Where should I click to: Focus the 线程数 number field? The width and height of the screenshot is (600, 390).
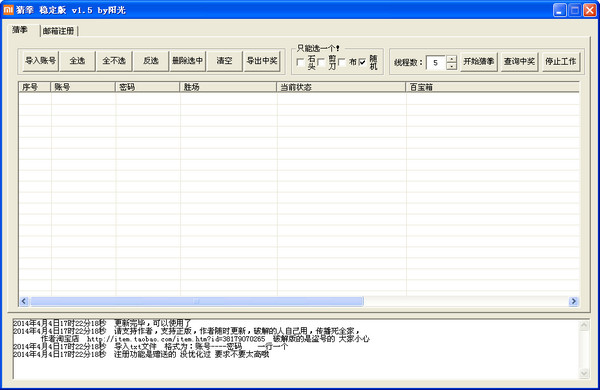coord(436,63)
